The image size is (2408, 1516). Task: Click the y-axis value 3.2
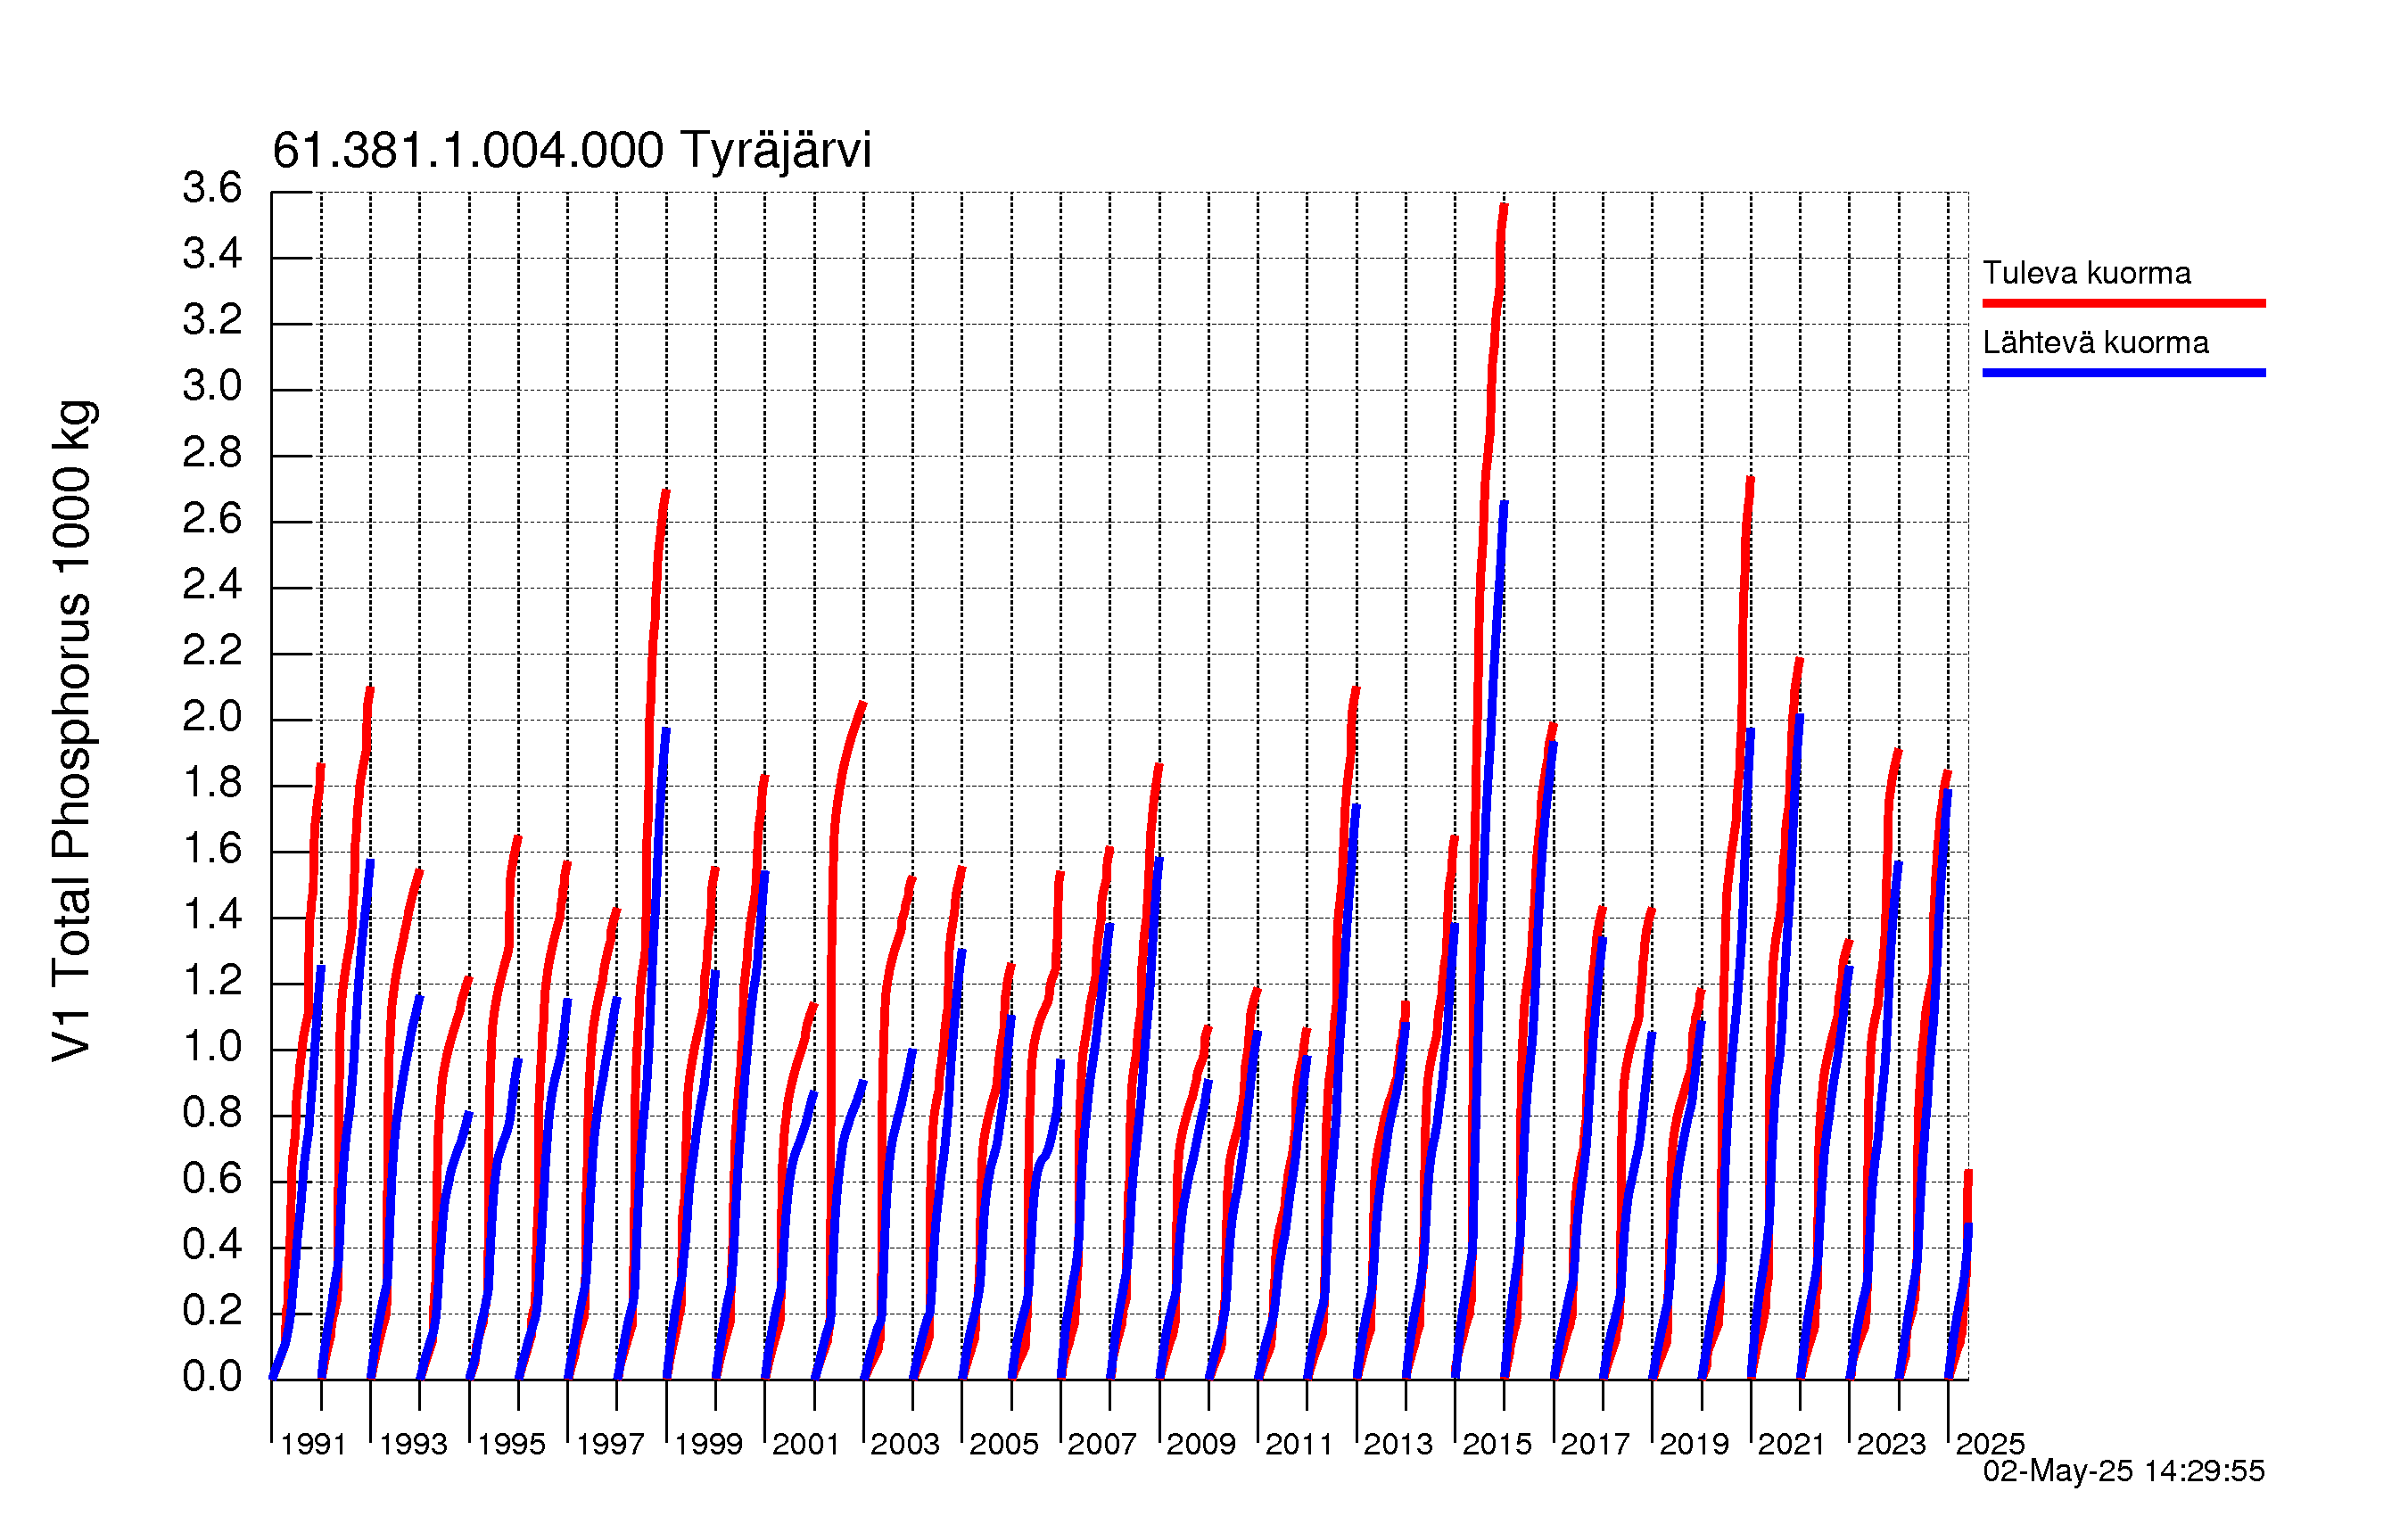click(x=212, y=320)
